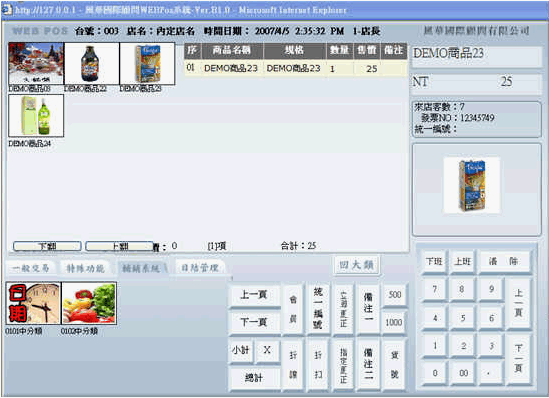Click the 總計 total button
The height and width of the screenshot is (398, 549).
tap(254, 378)
